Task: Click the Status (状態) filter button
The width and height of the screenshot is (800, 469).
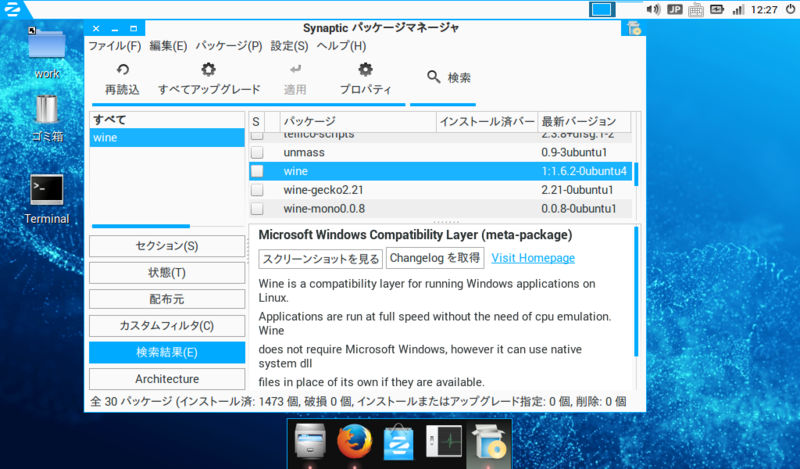Action: pos(167,273)
